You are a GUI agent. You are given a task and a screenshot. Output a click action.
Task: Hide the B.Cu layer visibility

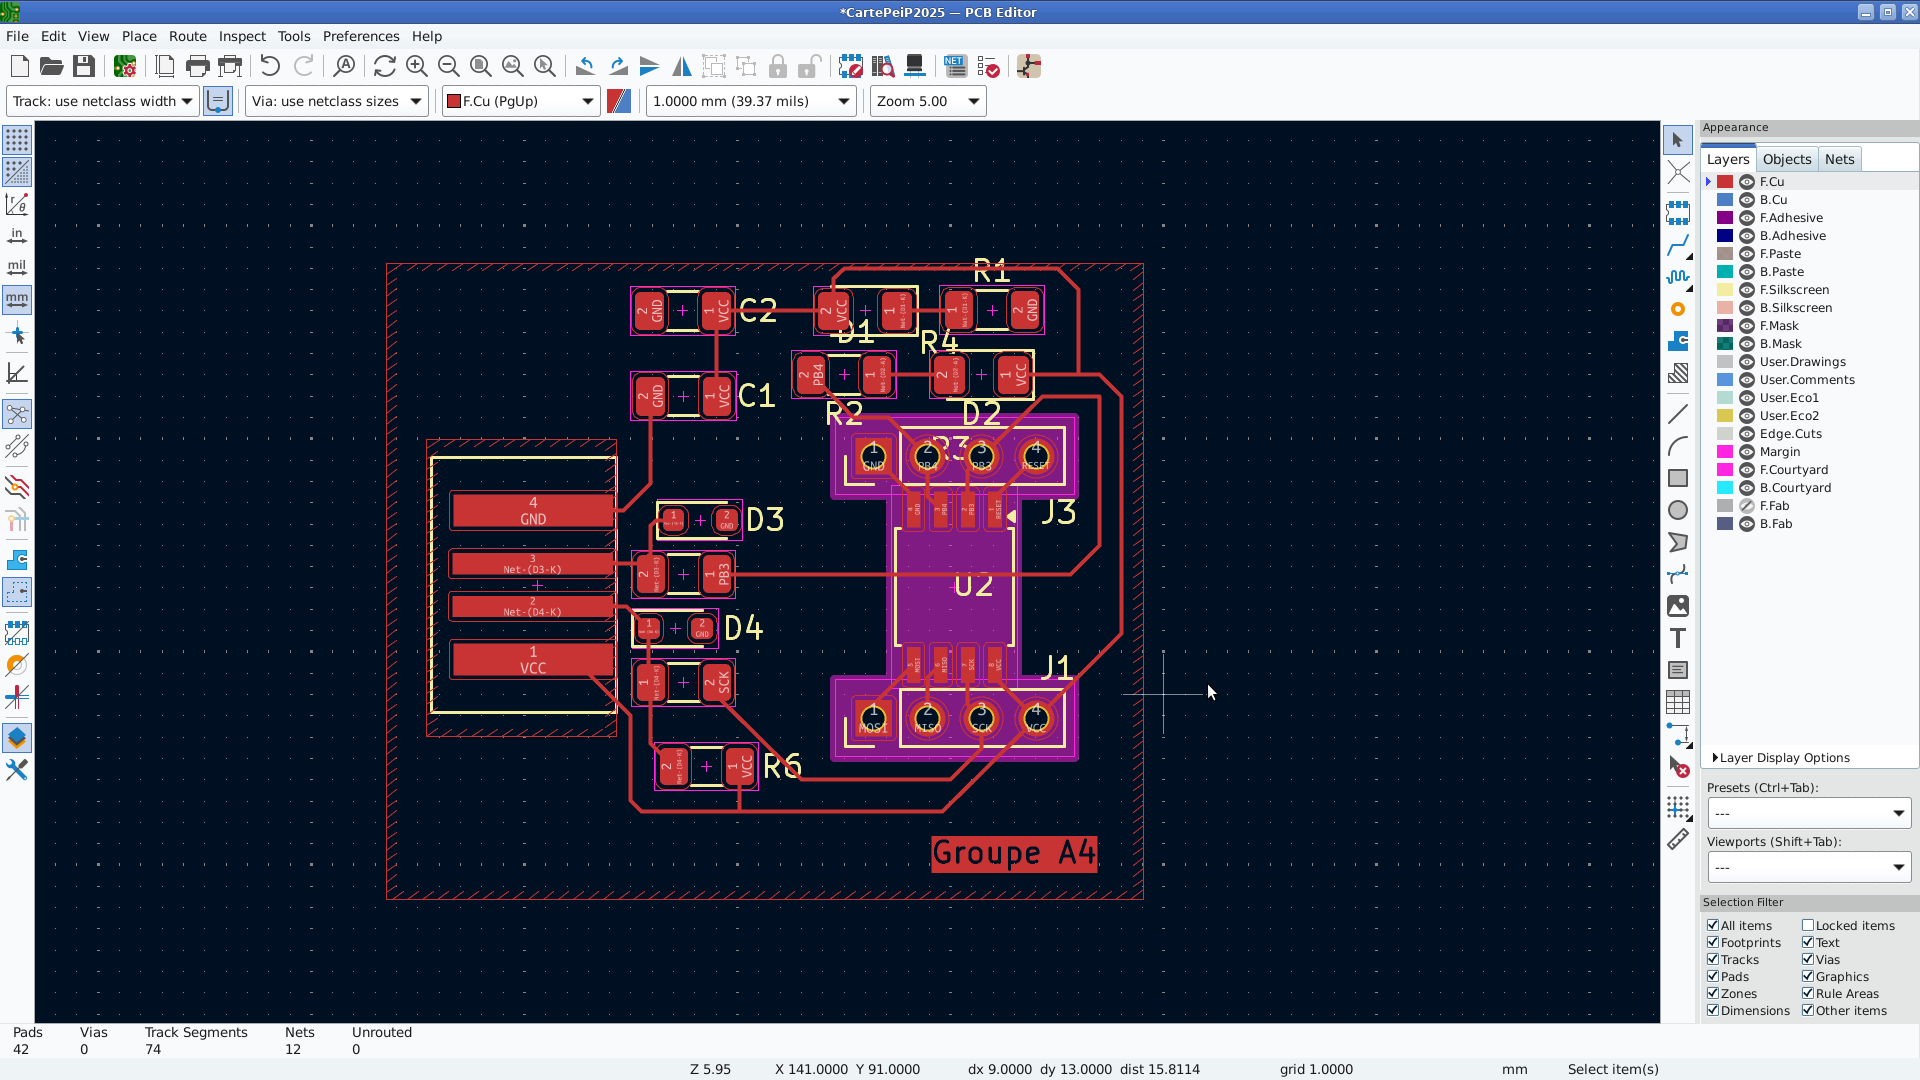pyautogui.click(x=1747, y=200)
